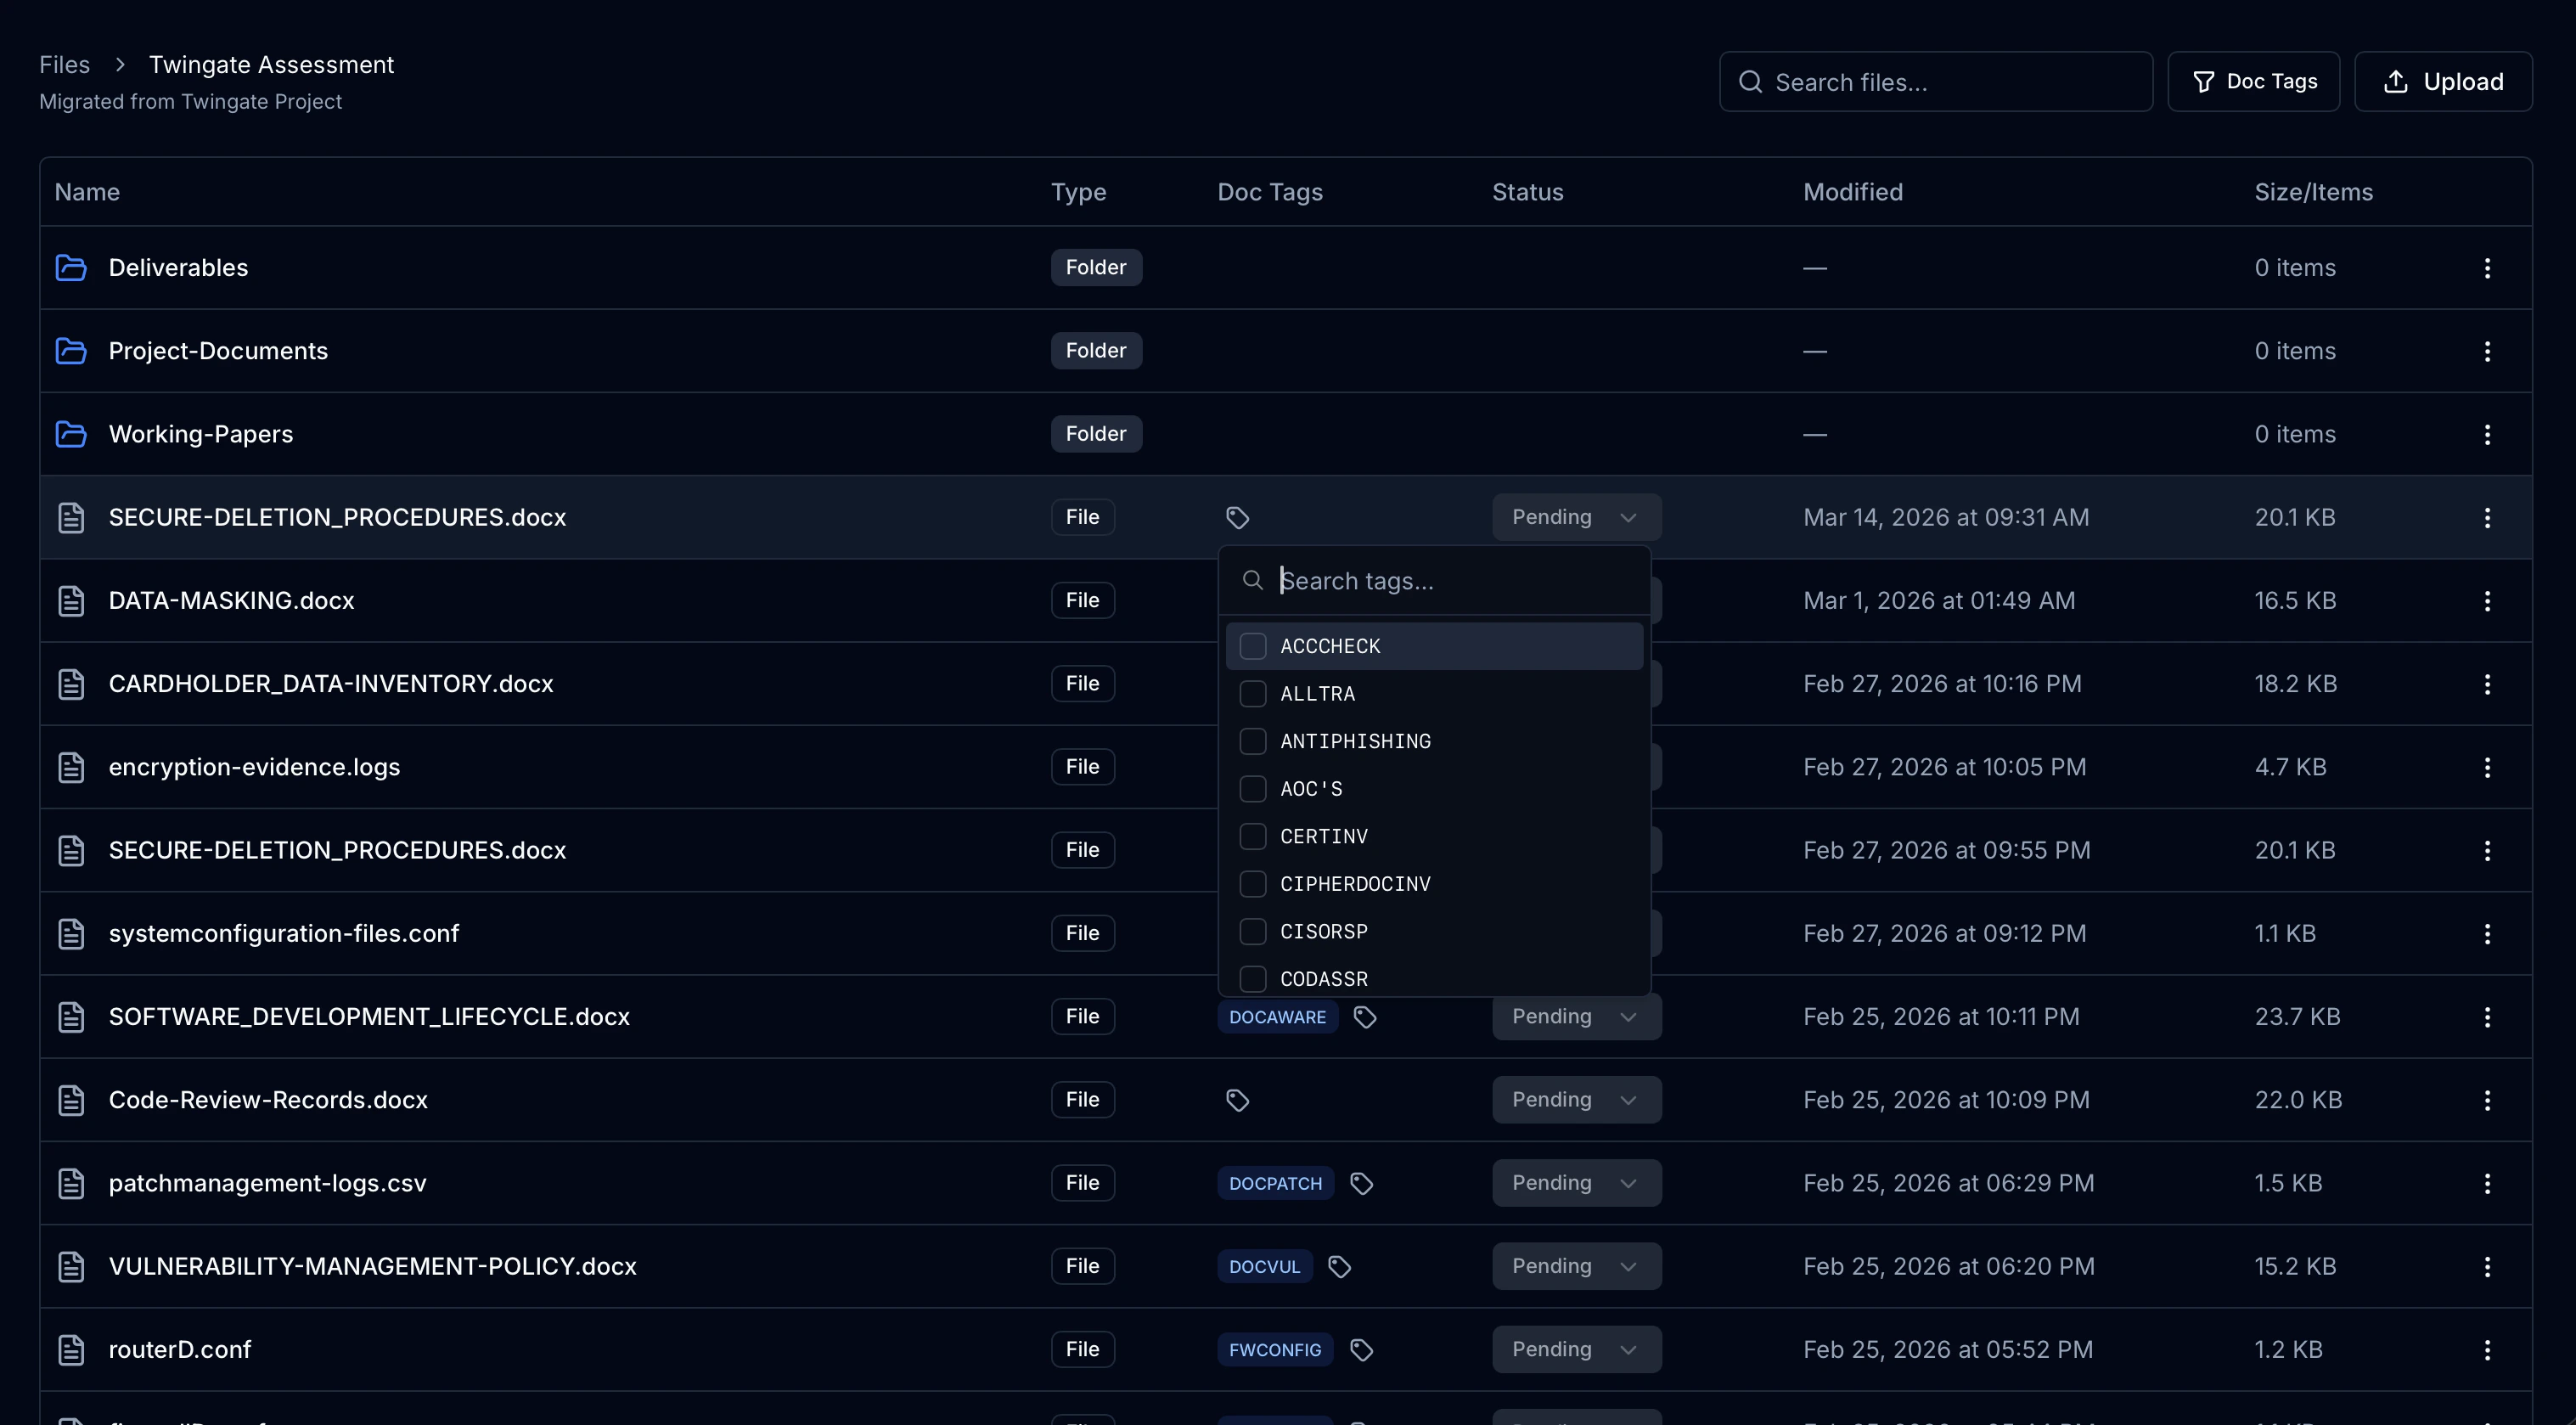Click the Upload button
Viewport: 2576px width, 1425px height.
2443,81
